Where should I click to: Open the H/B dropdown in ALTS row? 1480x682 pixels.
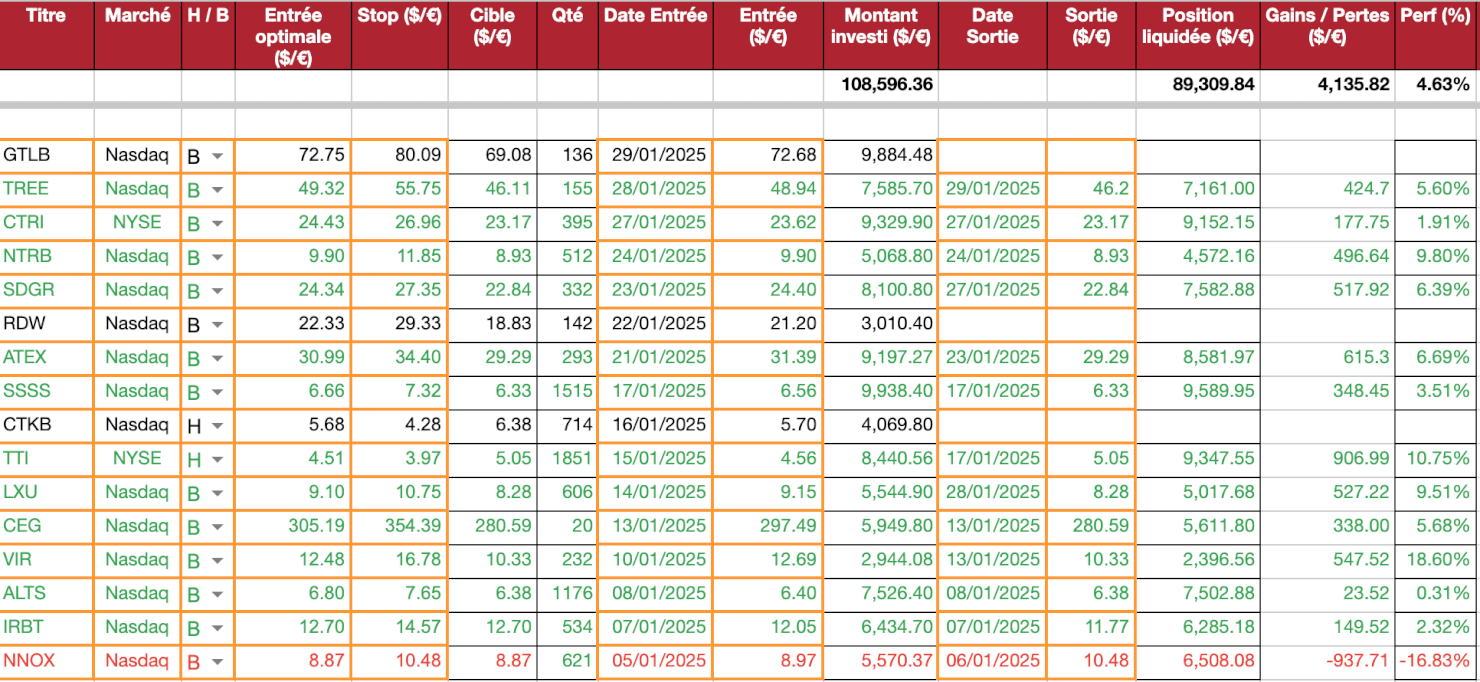tap(217, 595)
